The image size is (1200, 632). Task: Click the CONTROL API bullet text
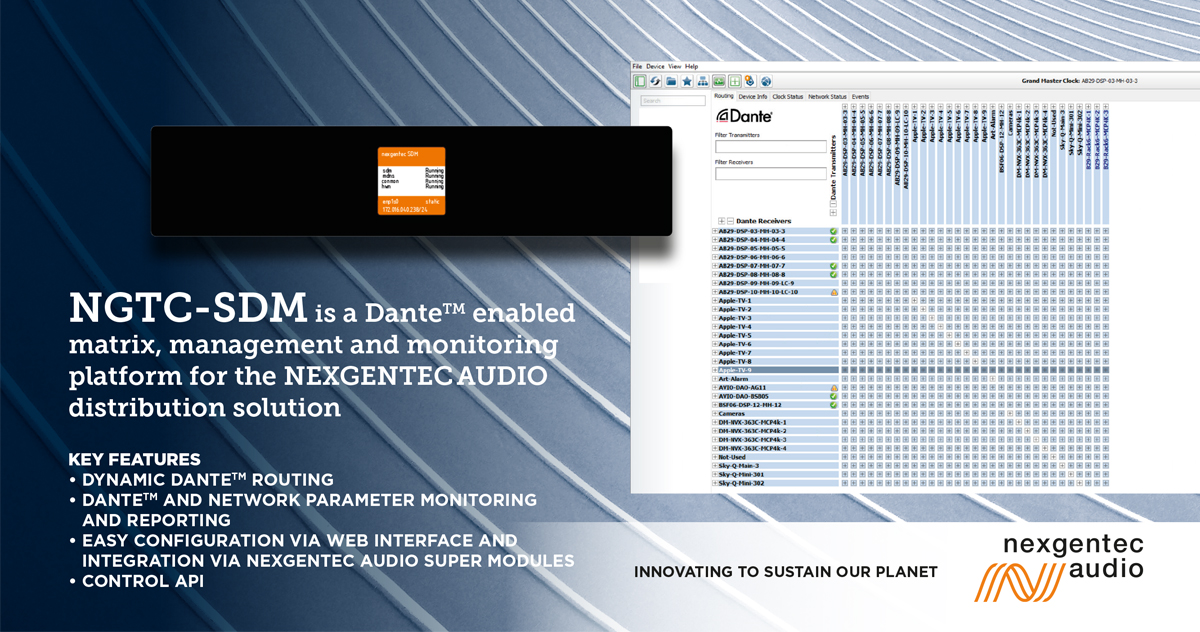pos(142,580)
